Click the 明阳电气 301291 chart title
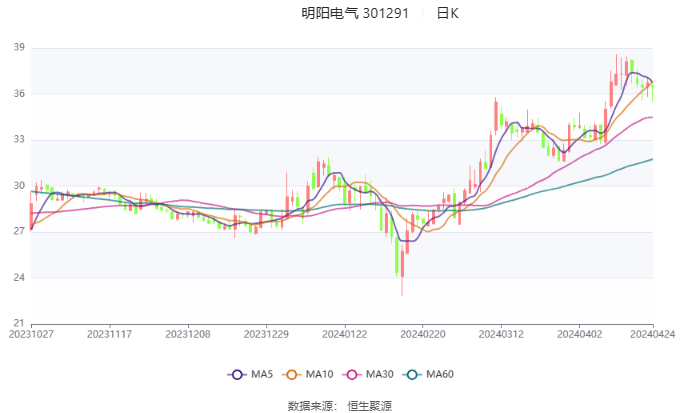 [x=355, y=14]
